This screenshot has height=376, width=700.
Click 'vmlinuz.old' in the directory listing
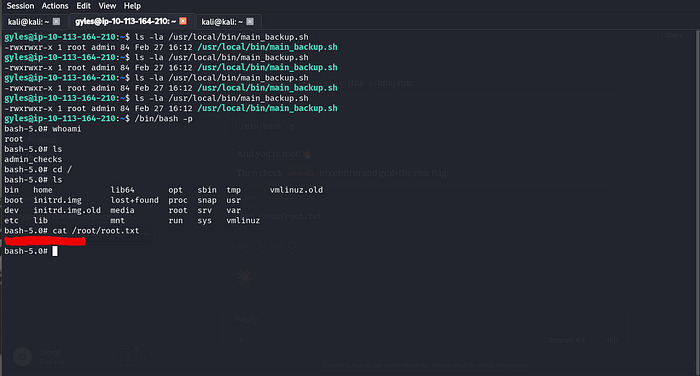click(x=296, y=190)
